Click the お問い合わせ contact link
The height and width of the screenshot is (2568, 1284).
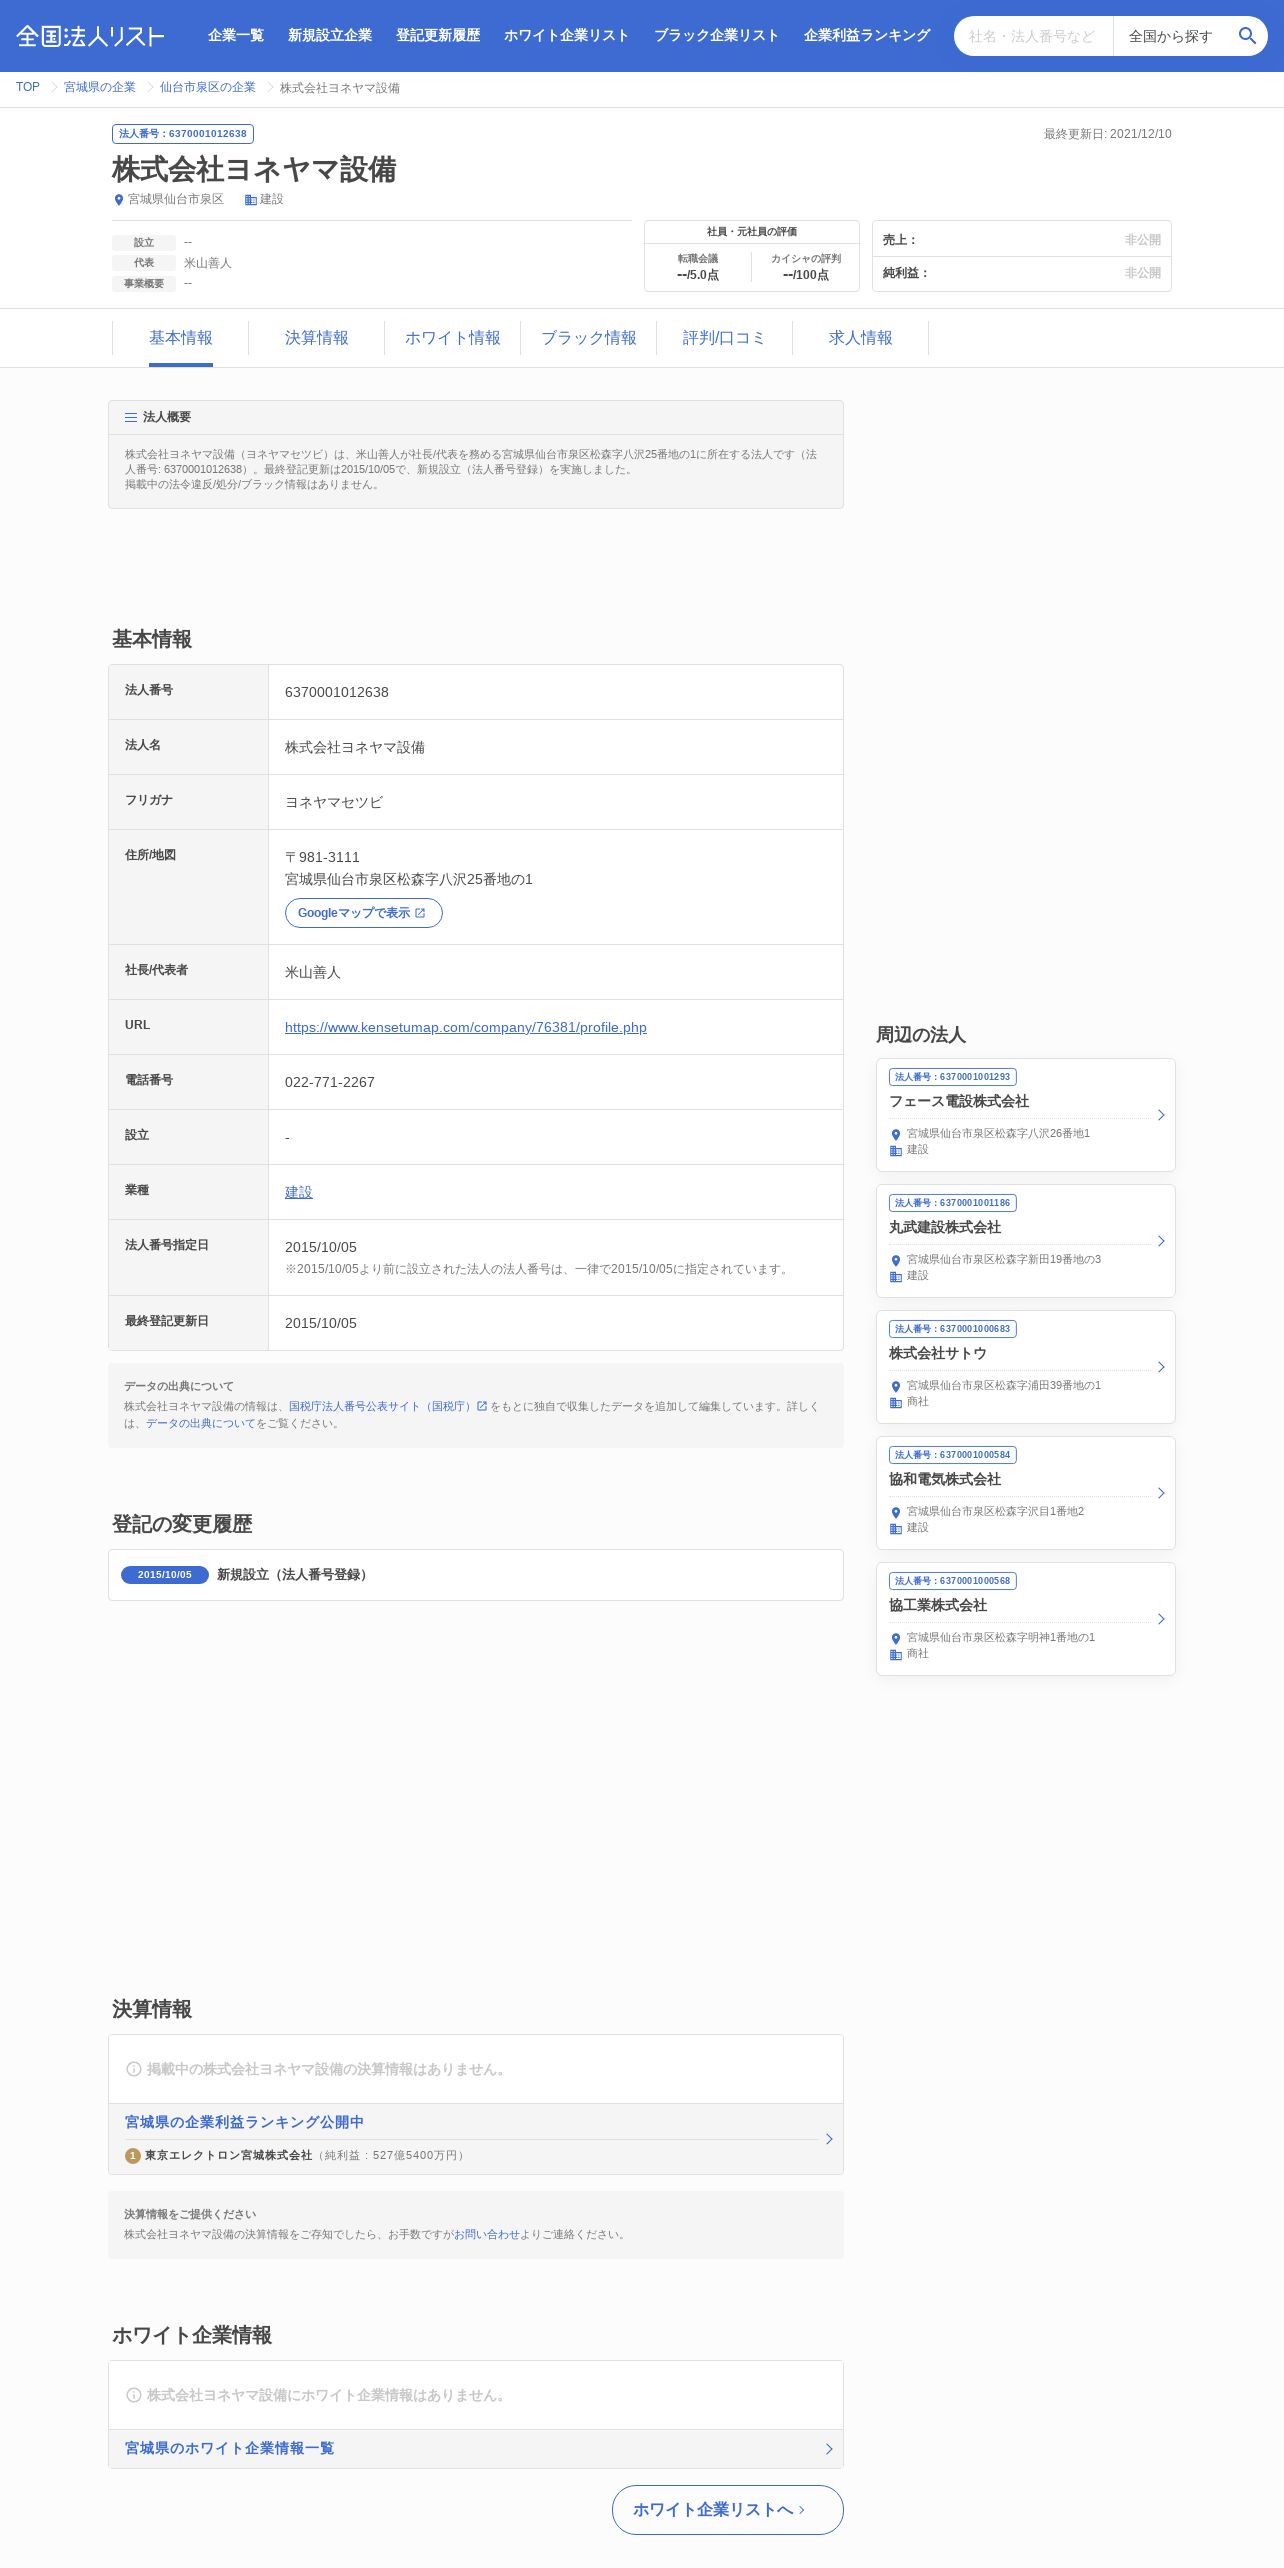click(487, 2234)
